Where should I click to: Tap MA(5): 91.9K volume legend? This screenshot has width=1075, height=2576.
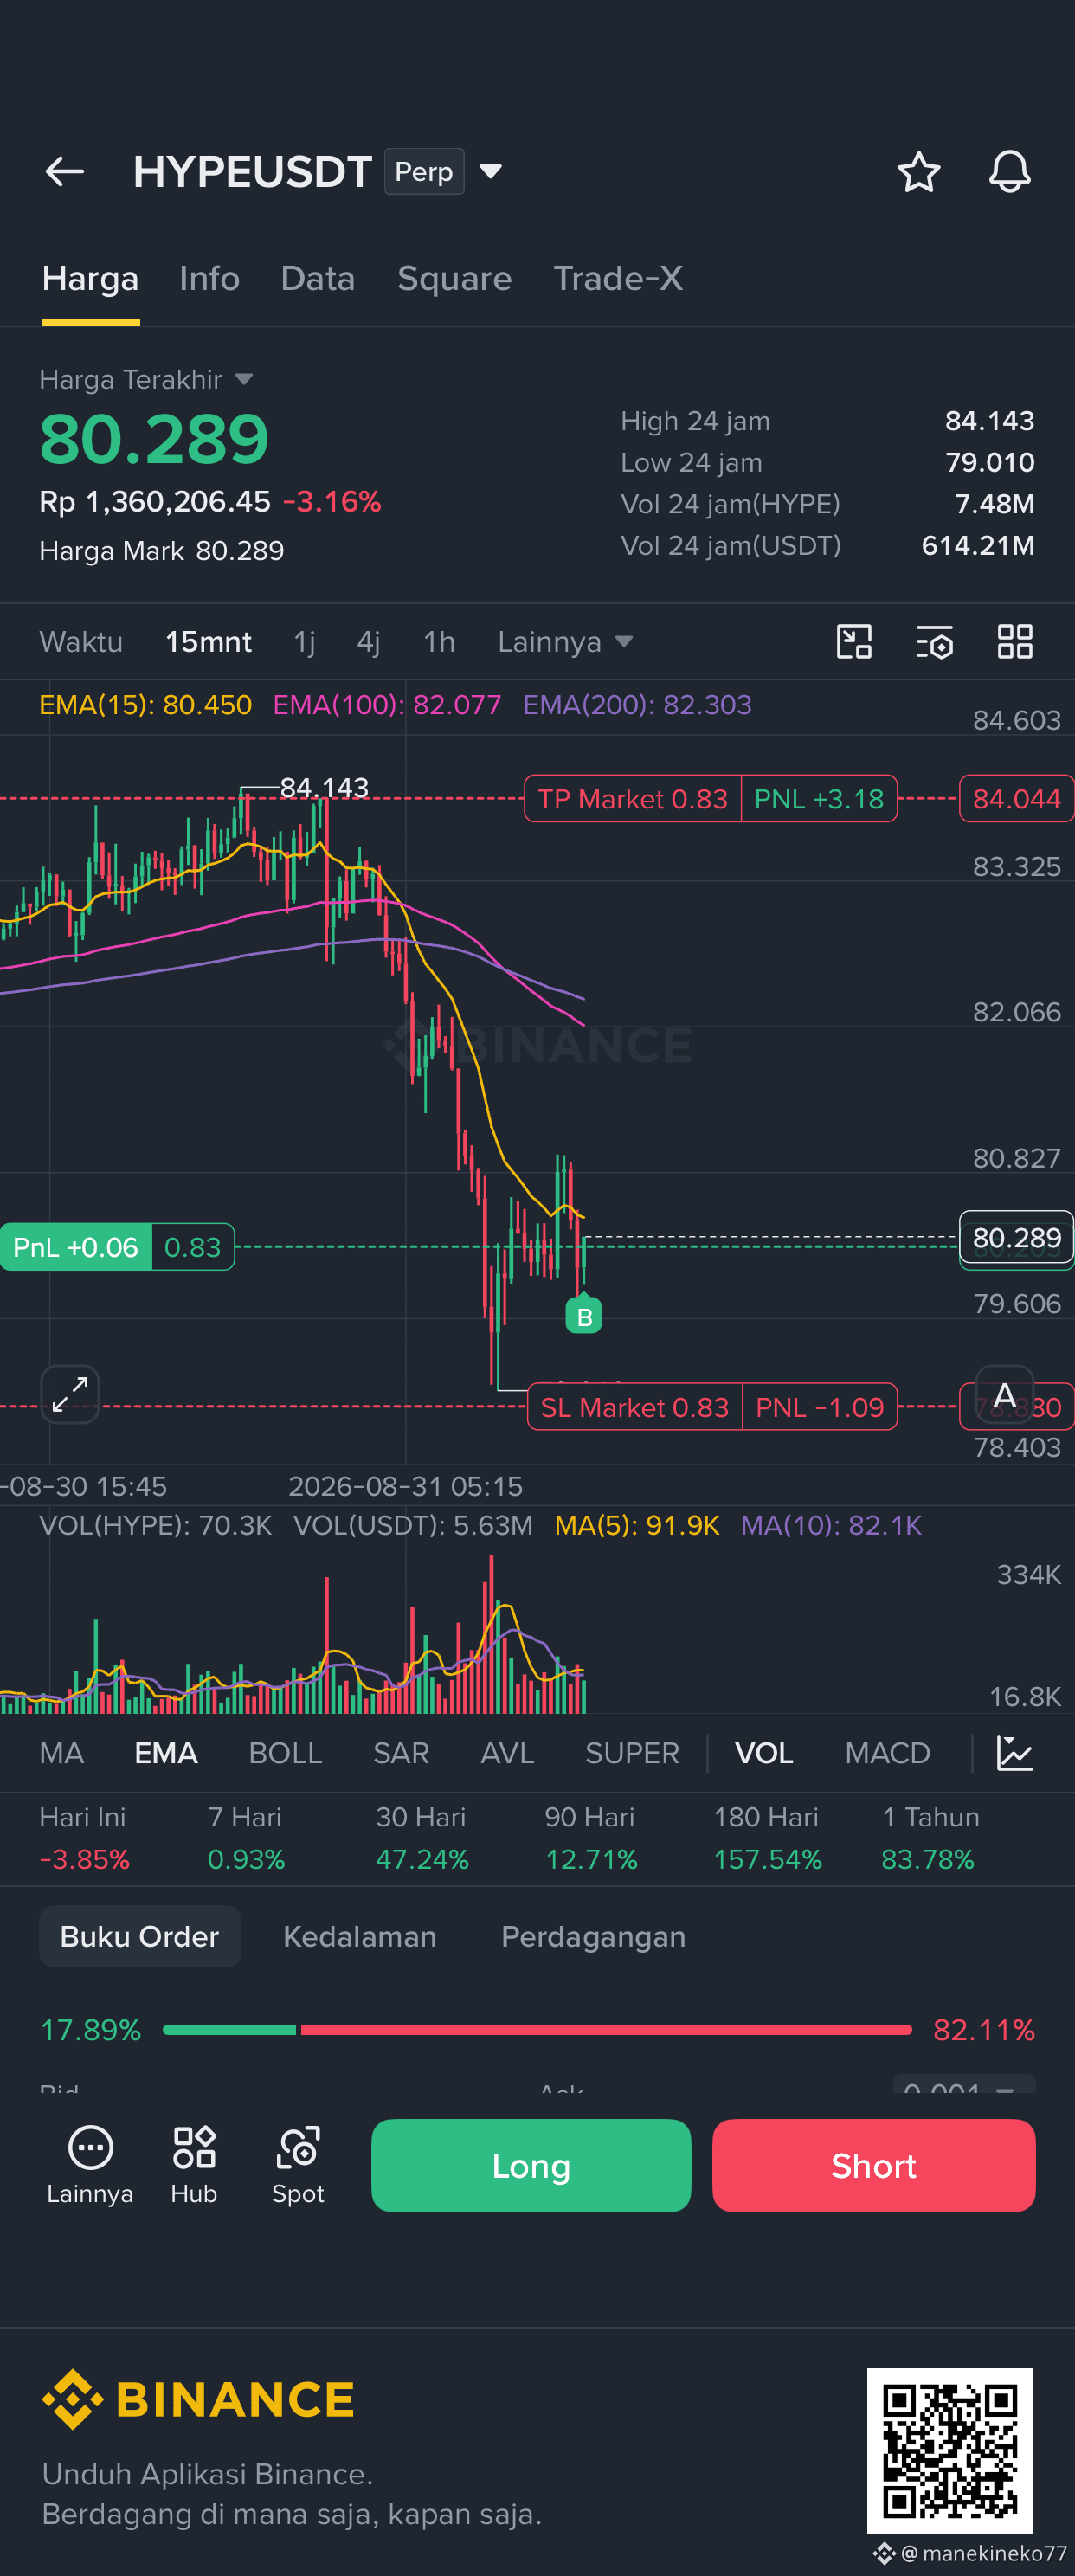637,1525
